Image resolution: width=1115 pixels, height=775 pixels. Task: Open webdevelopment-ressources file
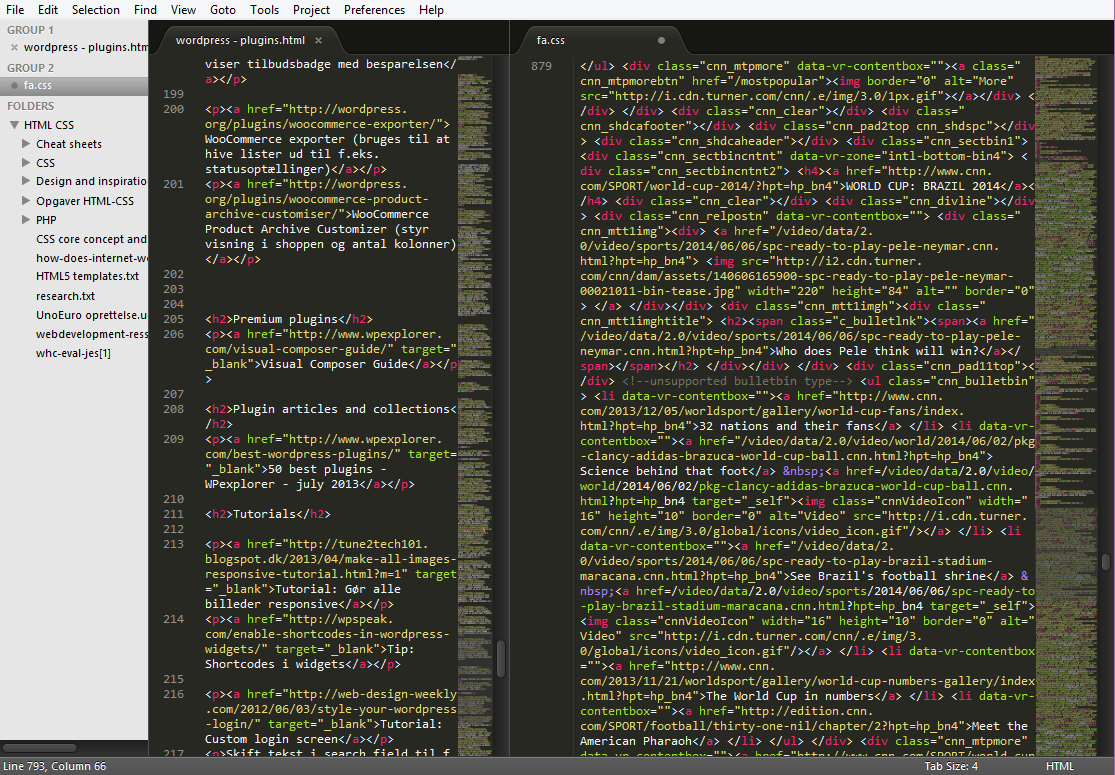click(92, 334)
